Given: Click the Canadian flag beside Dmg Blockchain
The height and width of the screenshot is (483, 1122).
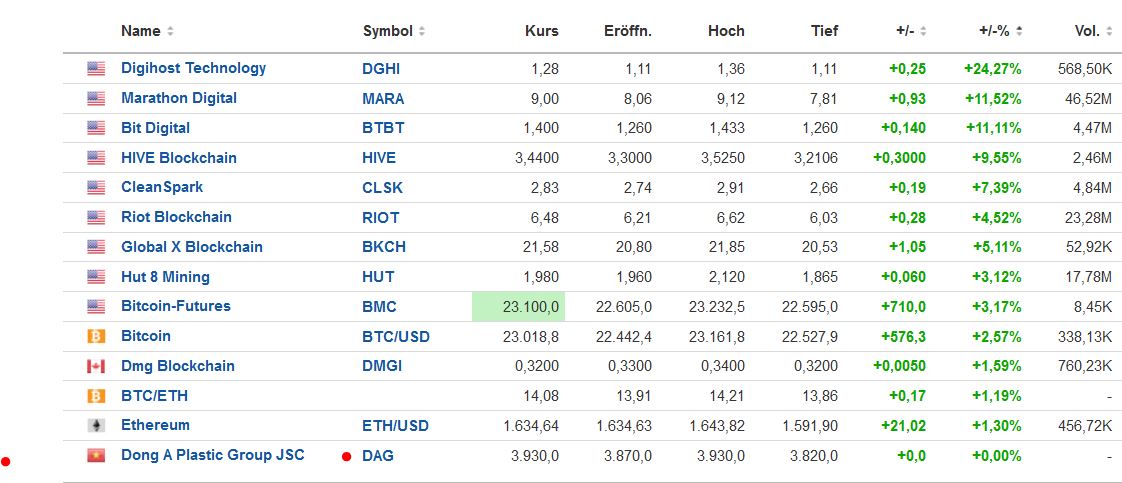Looking at the screenshot, I should pos(96,366).
